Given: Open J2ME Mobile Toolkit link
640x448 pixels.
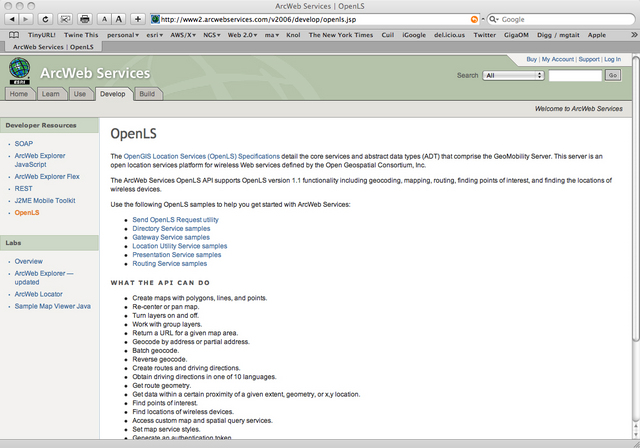Looking at the screenshot, I should pyautogui.click(x=45, y=201).
